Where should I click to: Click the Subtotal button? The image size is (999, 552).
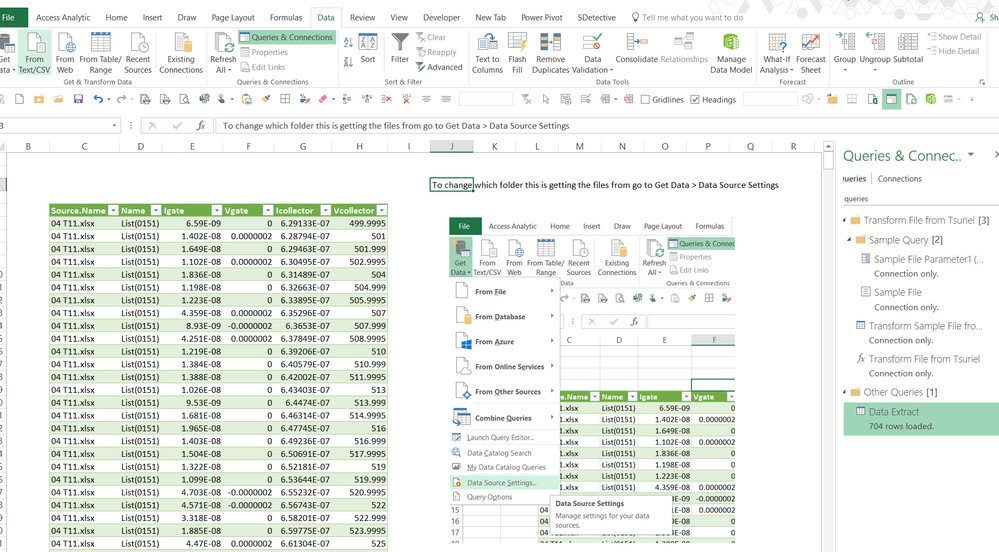(908, 48)
